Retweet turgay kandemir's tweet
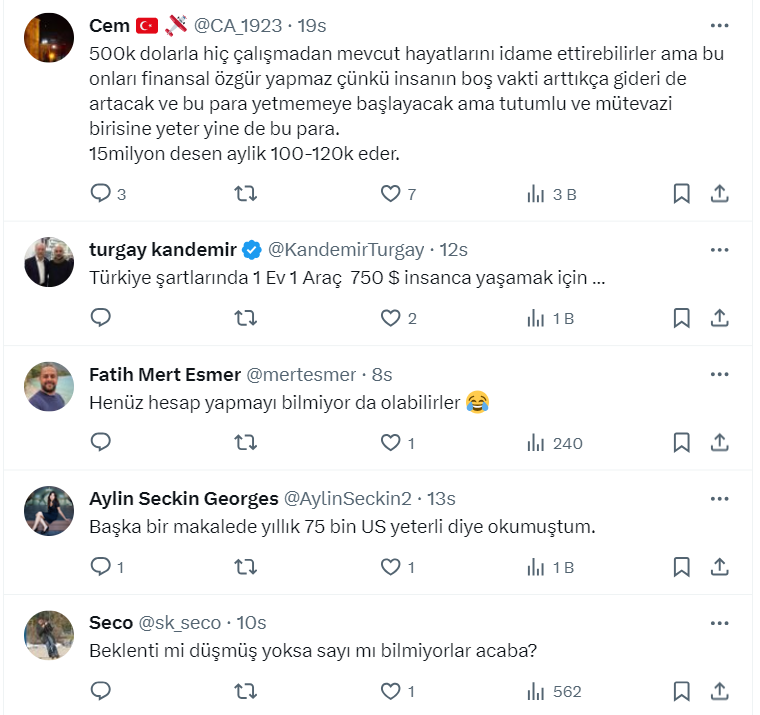The height and width of the screenshot is (715, 760). tap(245, 319)
